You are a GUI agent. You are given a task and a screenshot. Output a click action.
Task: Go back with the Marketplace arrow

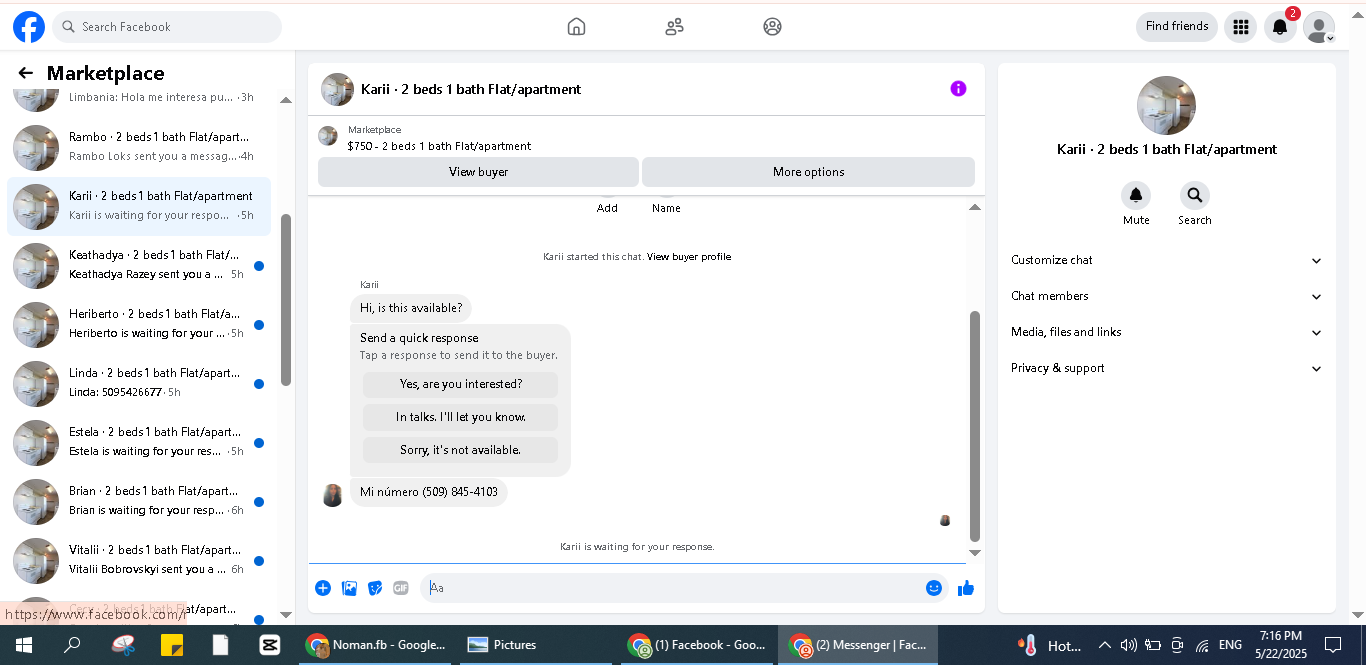click(26, 73)
